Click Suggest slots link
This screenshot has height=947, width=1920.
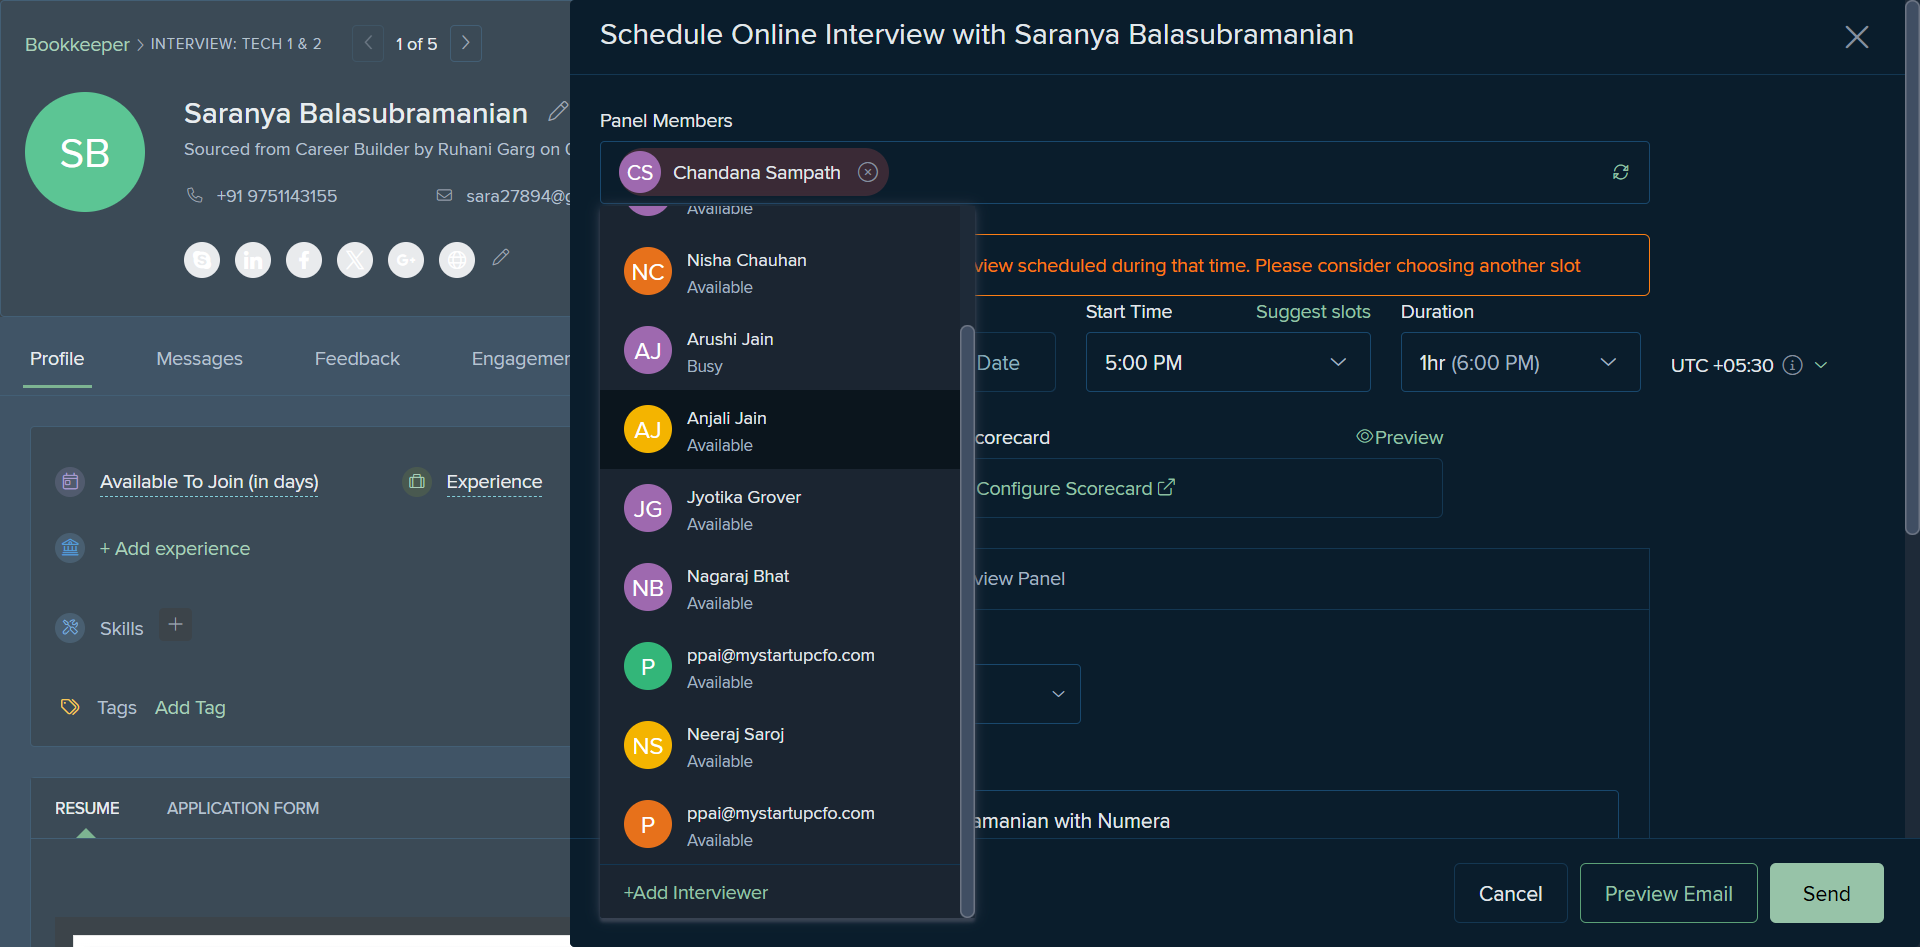tap(1313, 311)
